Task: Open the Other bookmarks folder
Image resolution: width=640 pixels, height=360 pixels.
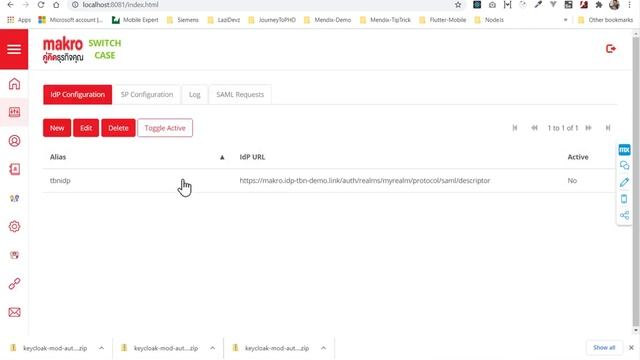Action: click(x=605, y=20)
